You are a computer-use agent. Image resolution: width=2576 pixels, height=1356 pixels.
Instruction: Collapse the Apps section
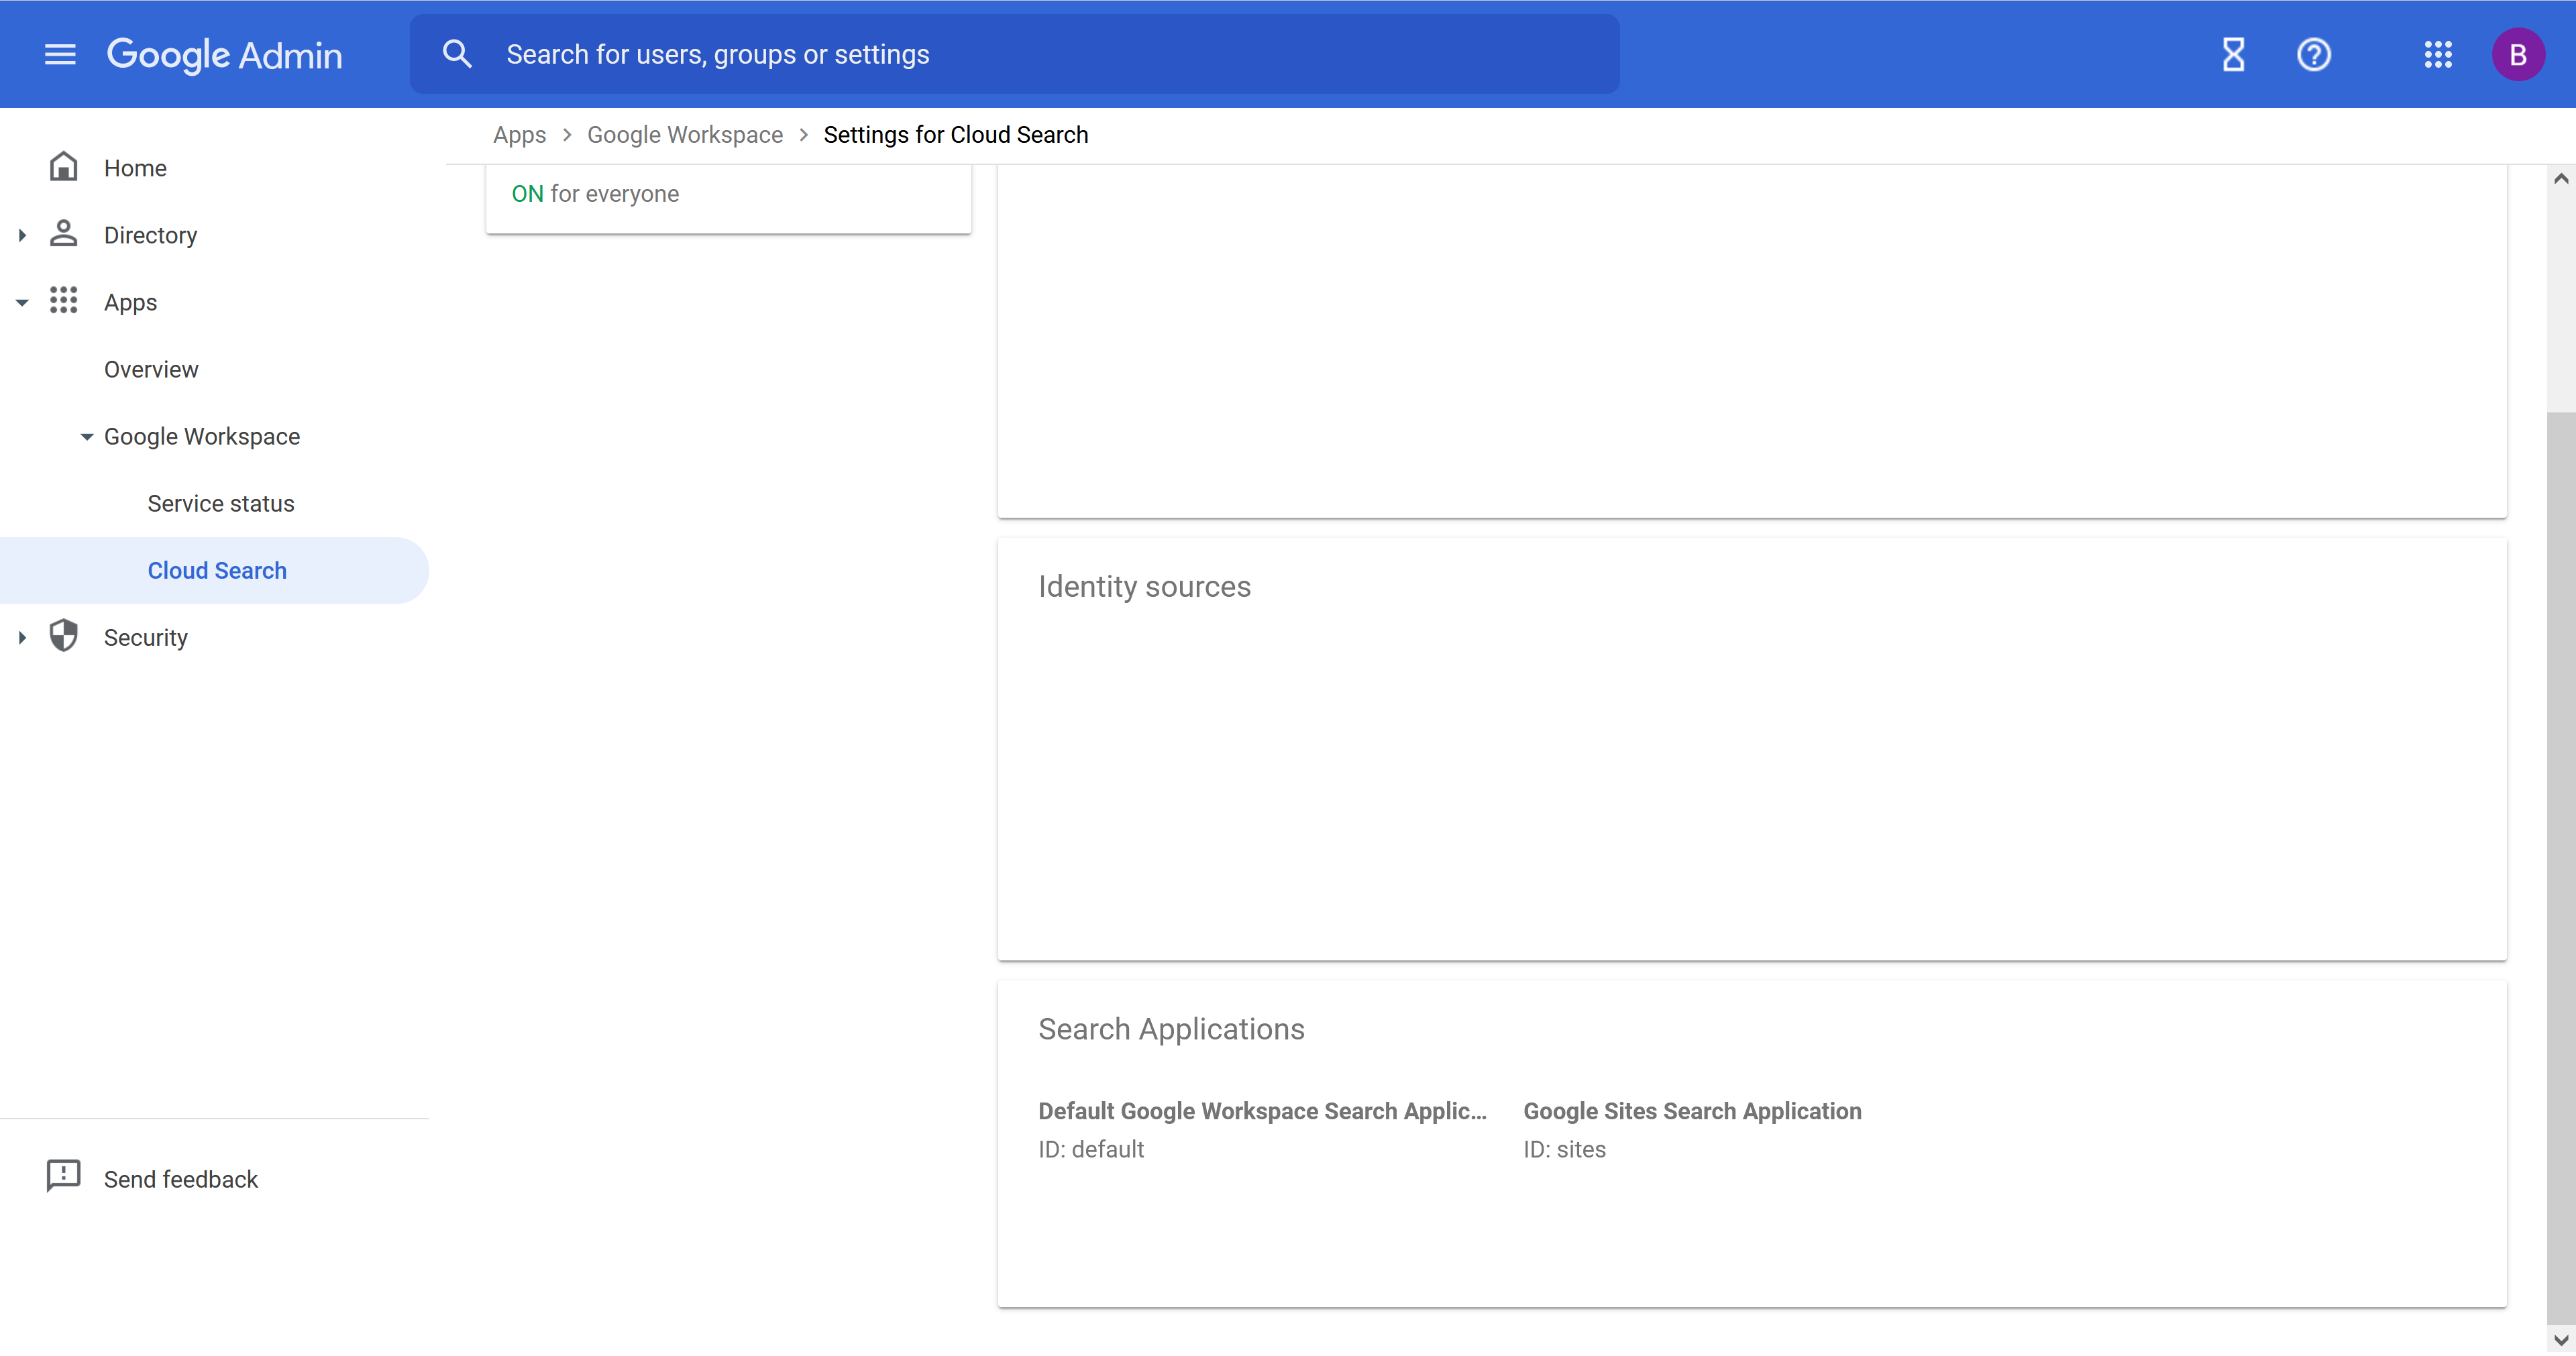pyautogui.click(x=21, y=301)
